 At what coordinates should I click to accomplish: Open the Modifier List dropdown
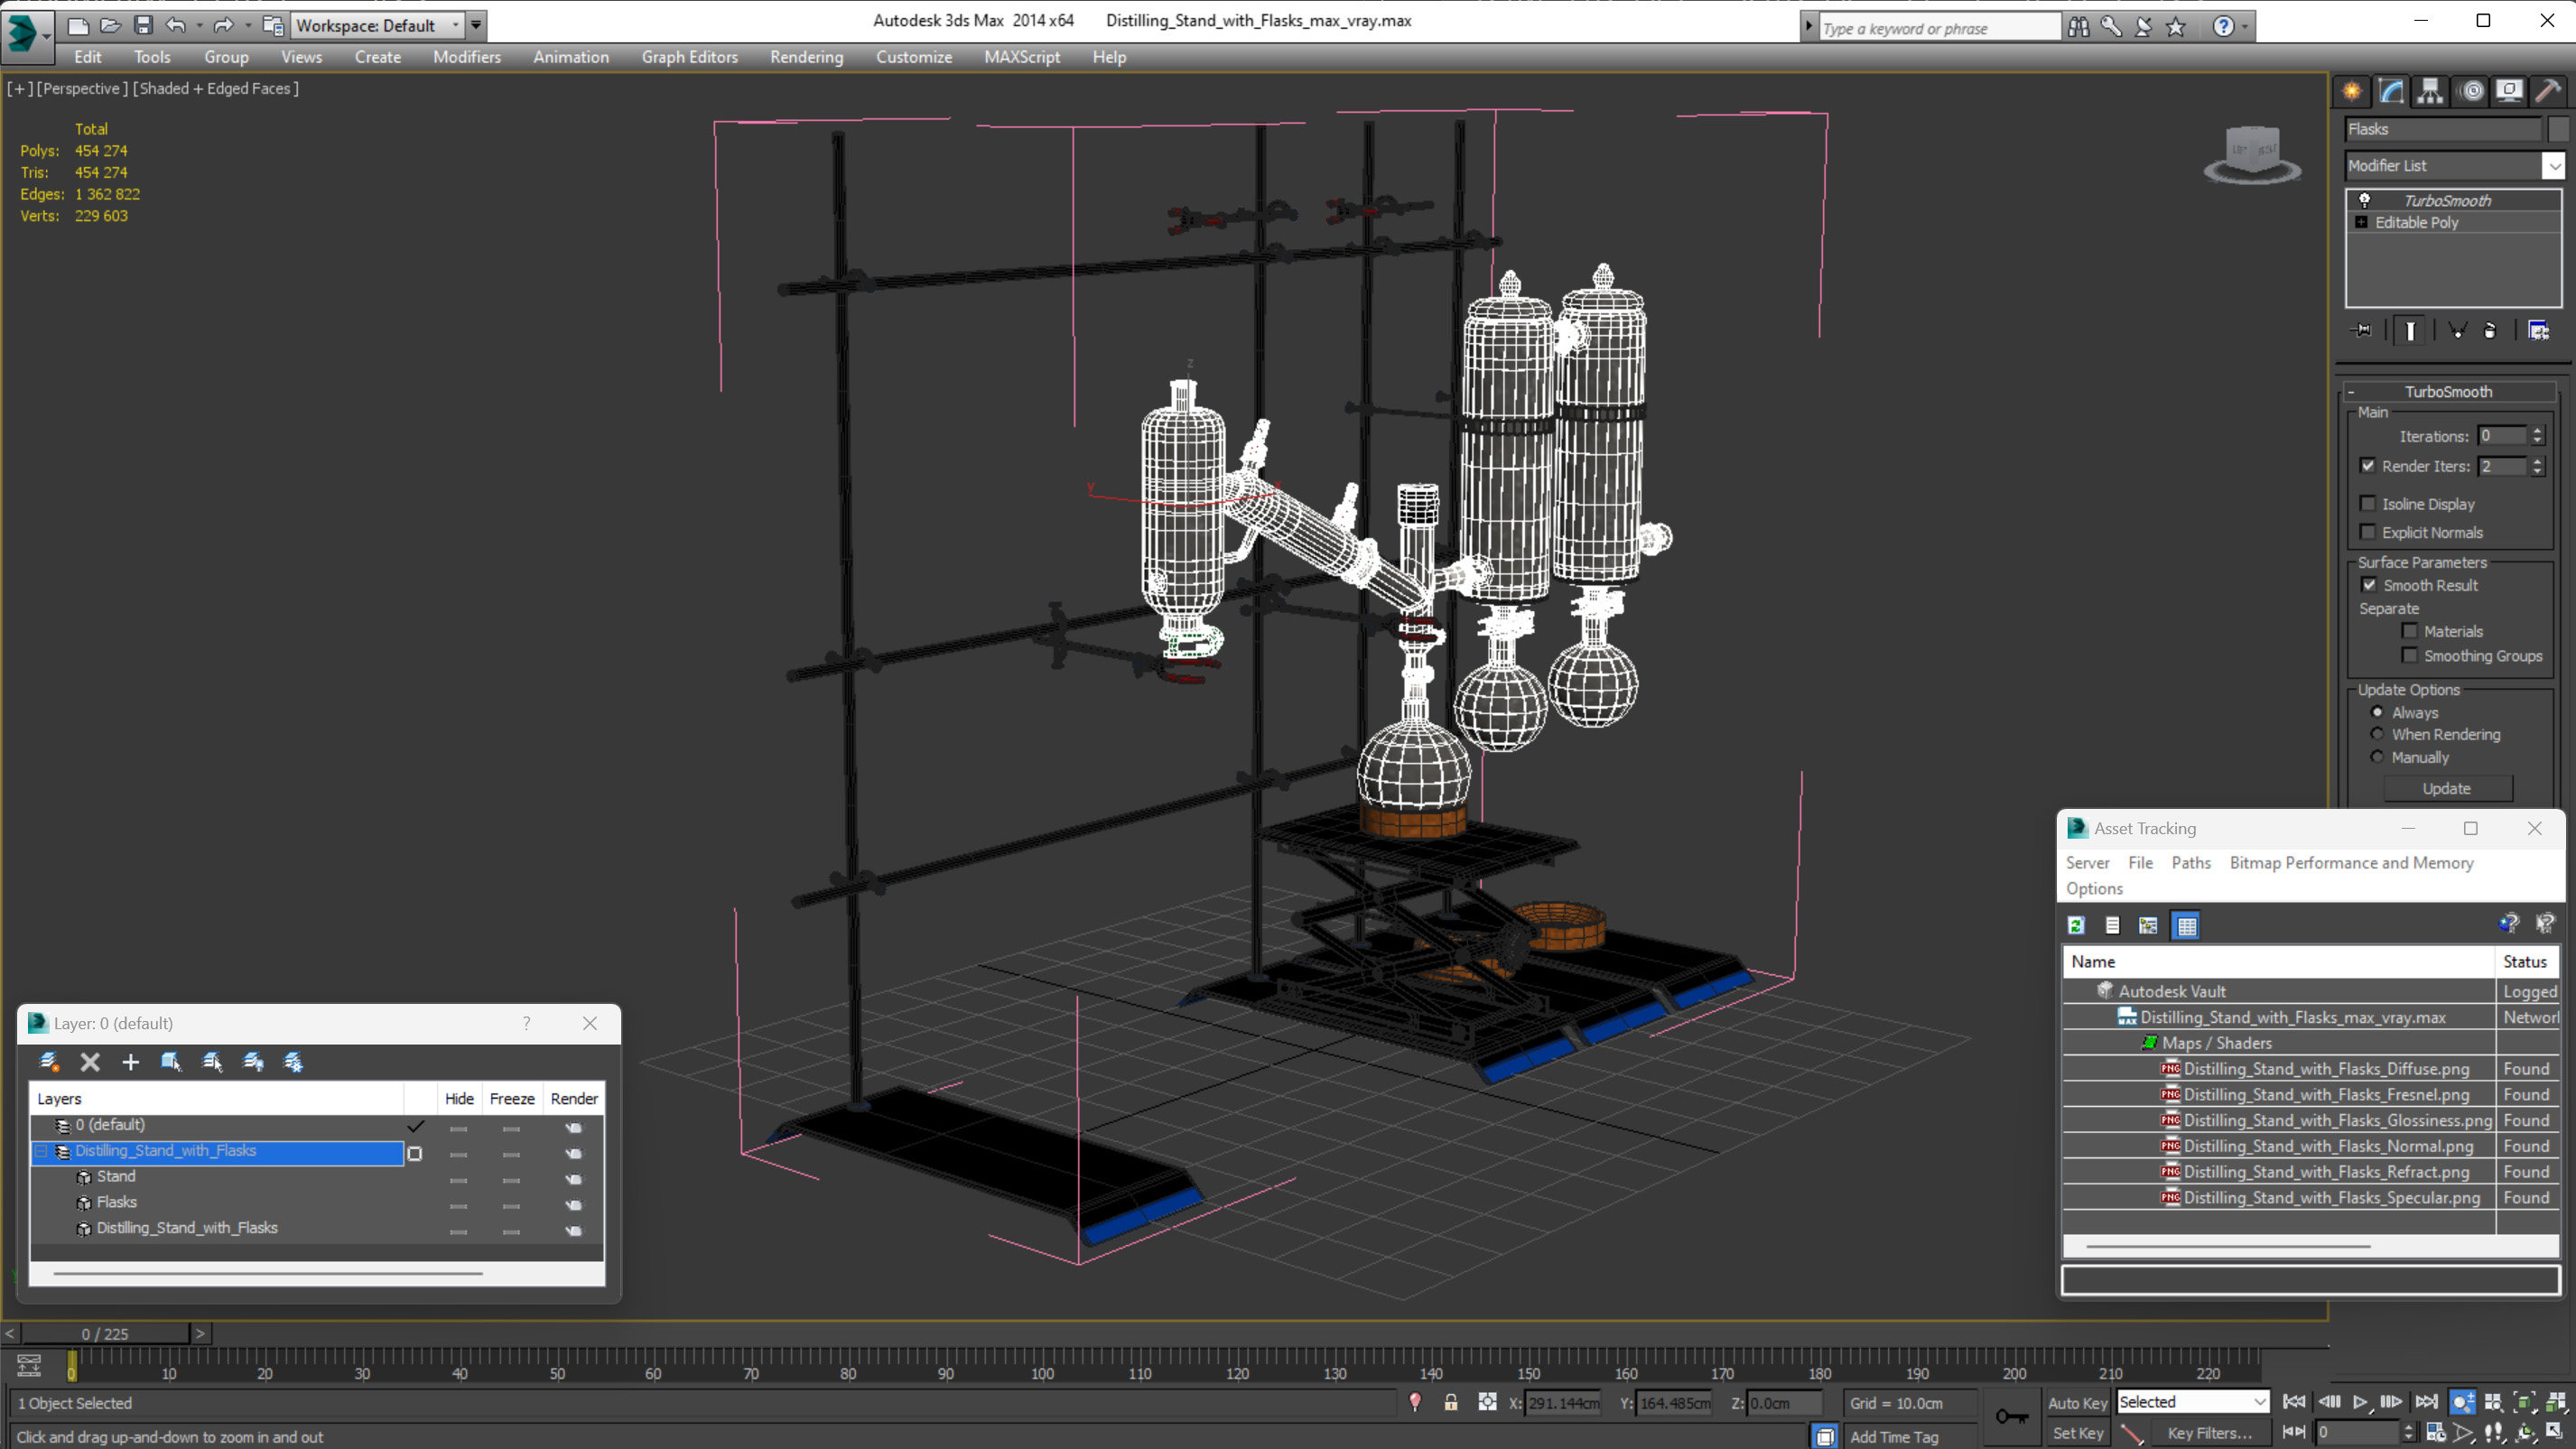(x=2554, y=165)
